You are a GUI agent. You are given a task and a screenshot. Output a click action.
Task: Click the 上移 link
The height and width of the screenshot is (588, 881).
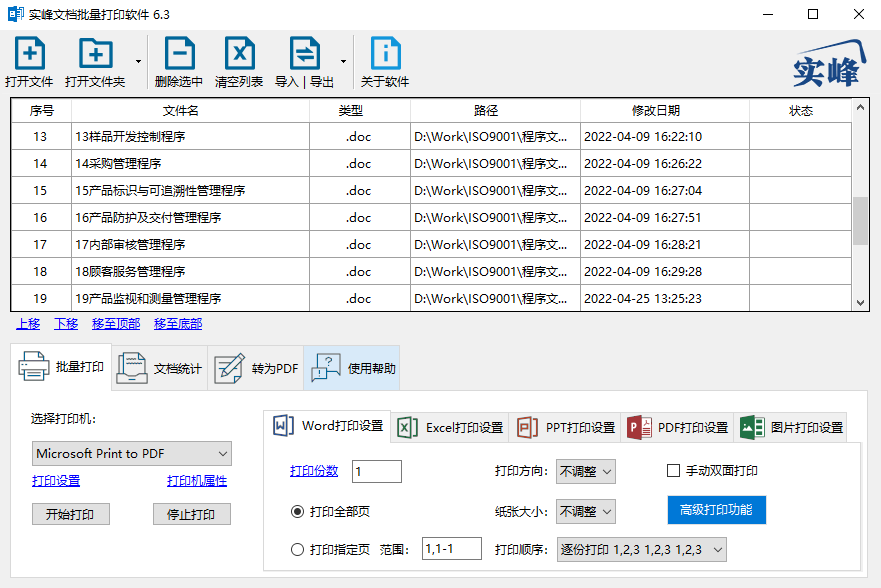point(28,324)
